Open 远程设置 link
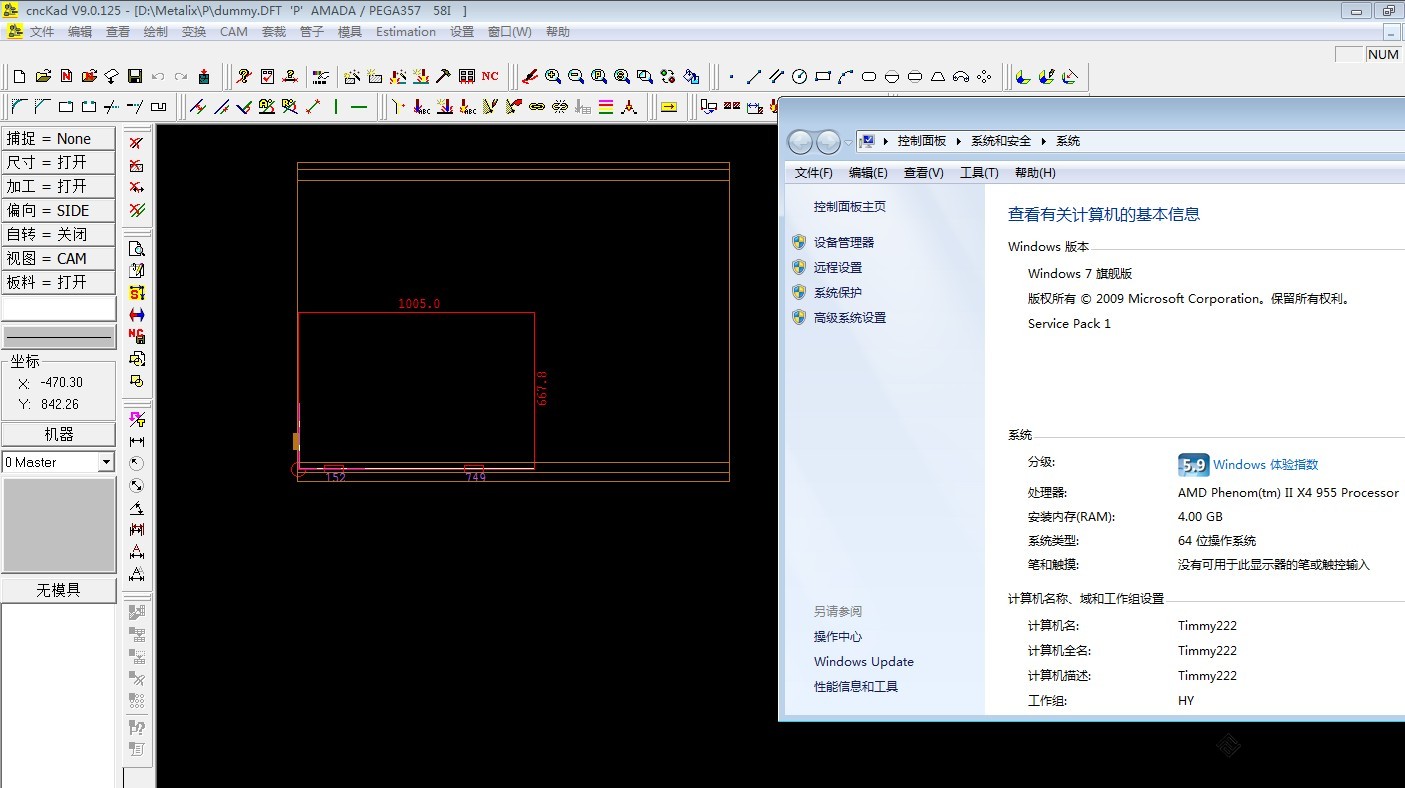The width and height of the screenshot is (1405, 788). point(838,267)
